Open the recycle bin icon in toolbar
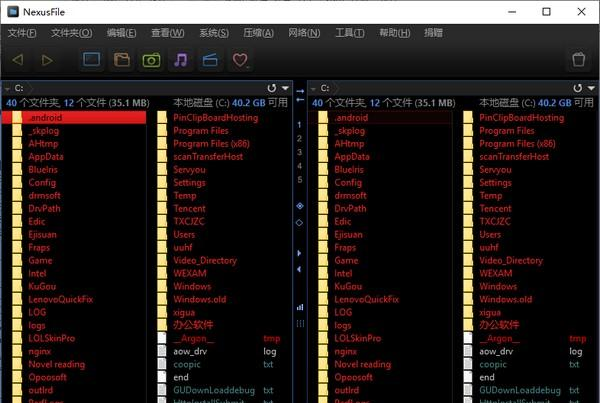The height and width of the screenshot is (403, 600). coord(578,60)
